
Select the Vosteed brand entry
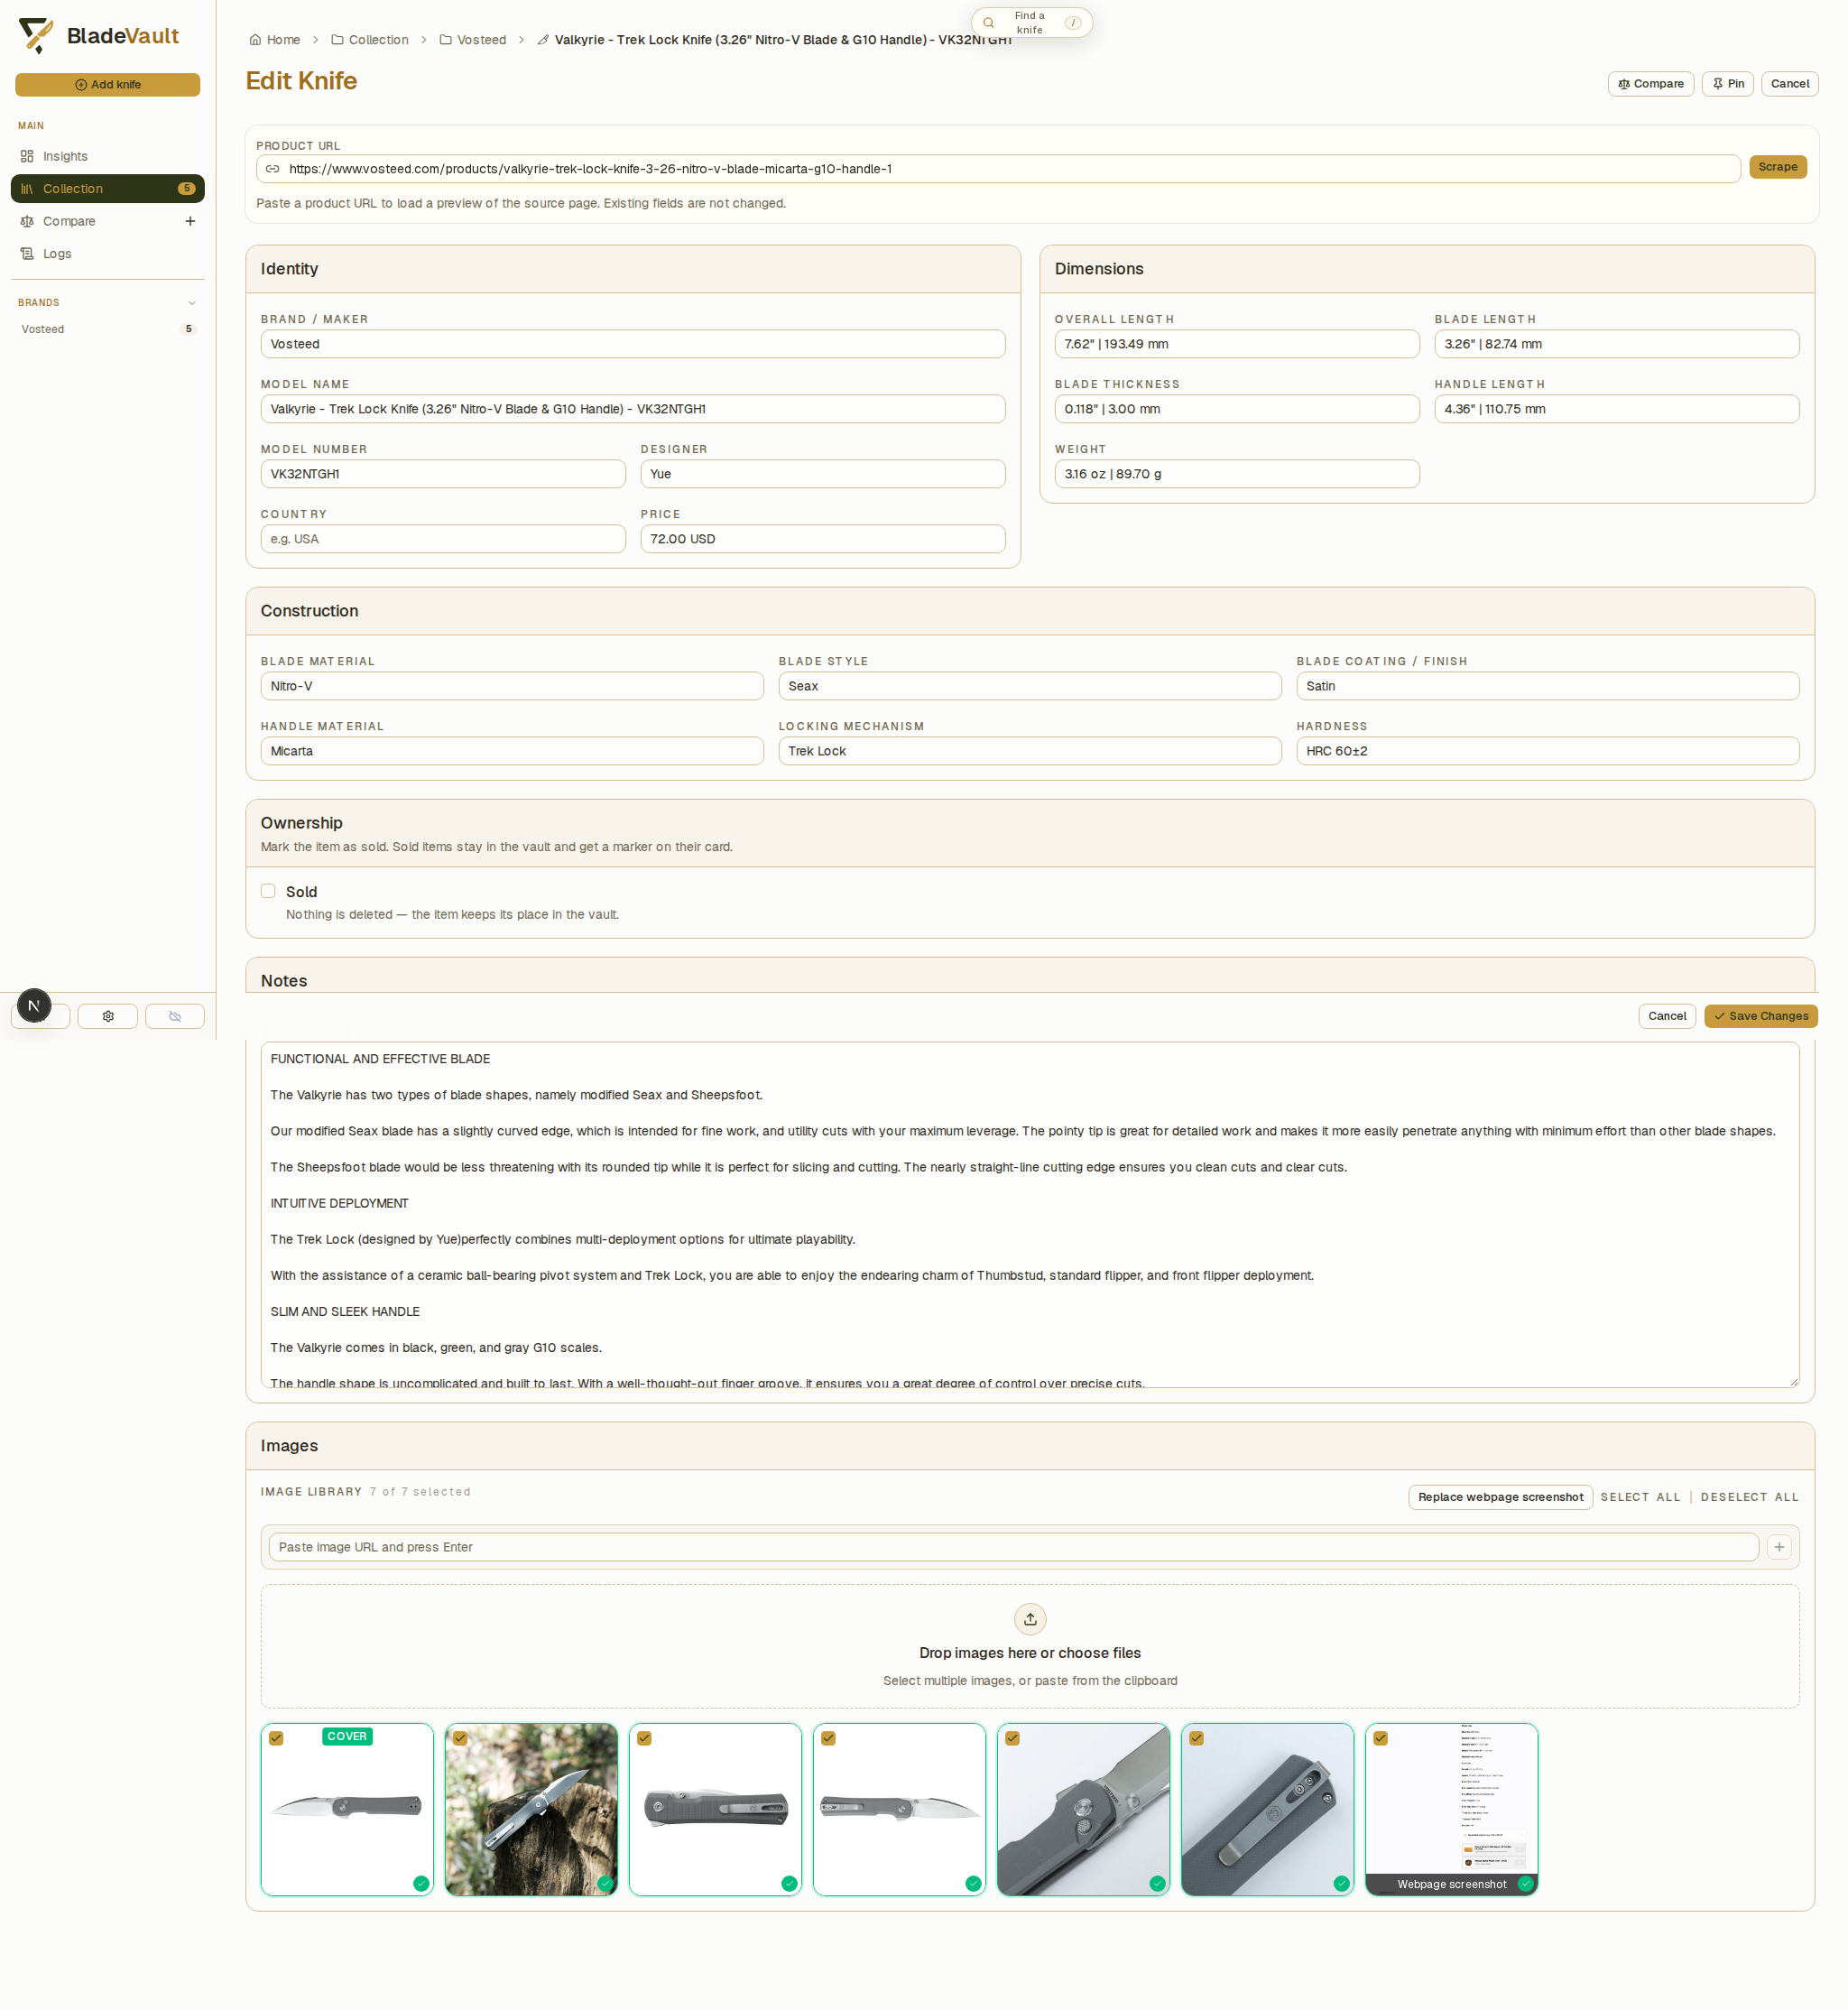108,330
